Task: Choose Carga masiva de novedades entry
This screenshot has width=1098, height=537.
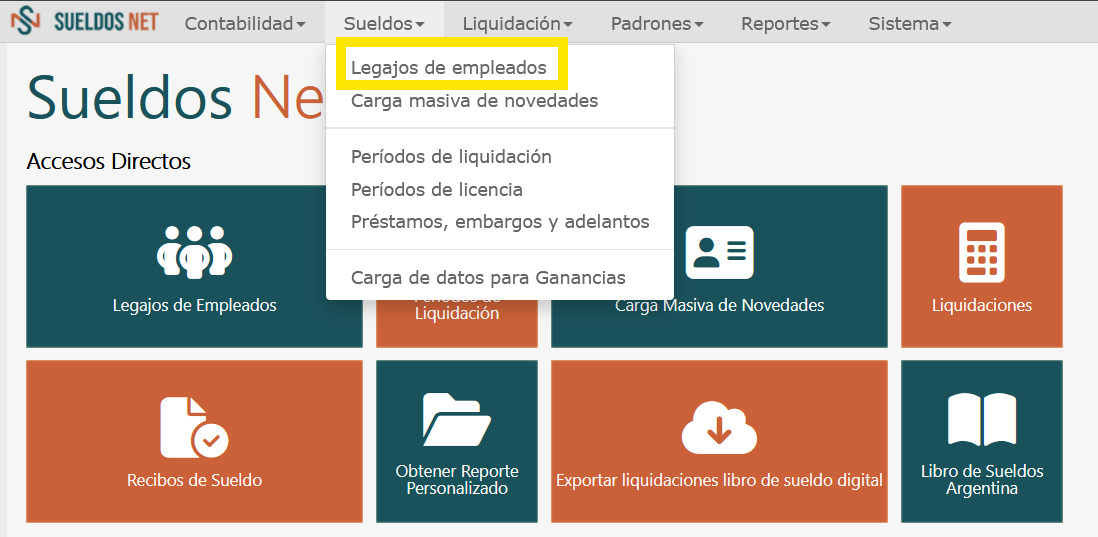Action: (474, 101)
